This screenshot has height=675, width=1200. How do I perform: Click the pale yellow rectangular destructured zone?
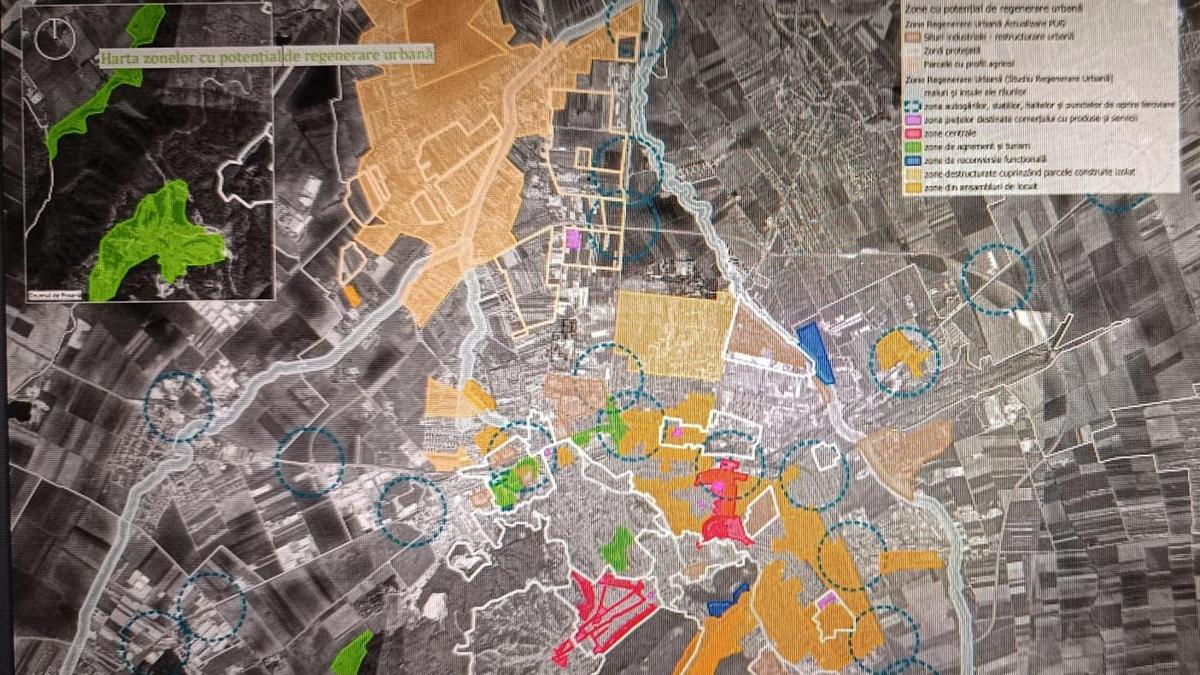point(668,335)
